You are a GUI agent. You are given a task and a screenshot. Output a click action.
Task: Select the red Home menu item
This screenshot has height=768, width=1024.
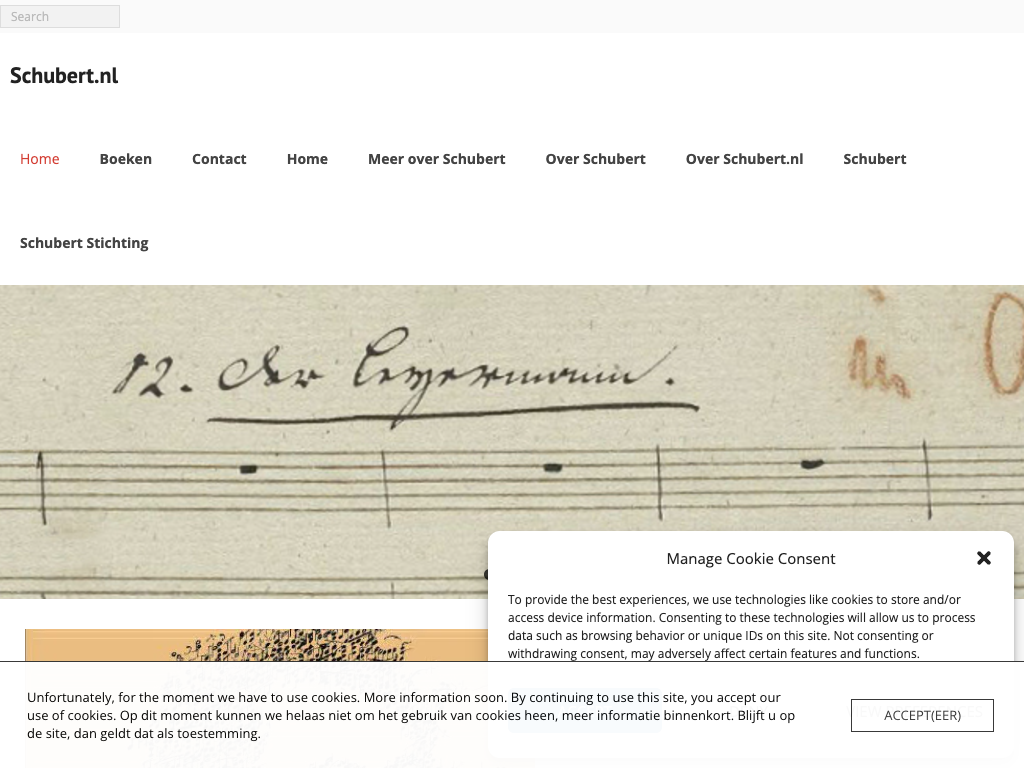pos(40,159)
